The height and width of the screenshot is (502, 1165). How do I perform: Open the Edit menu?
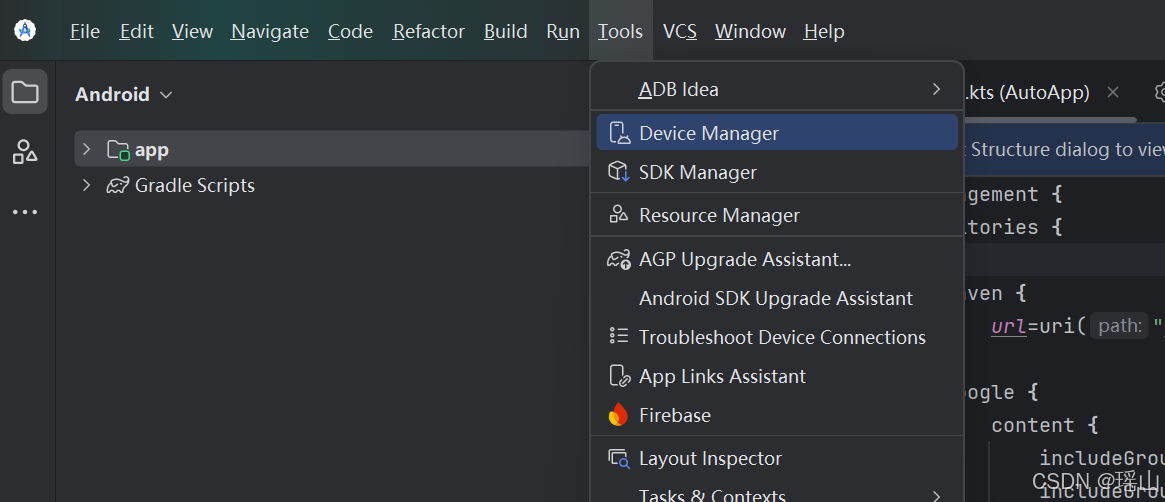pos(137,31)
